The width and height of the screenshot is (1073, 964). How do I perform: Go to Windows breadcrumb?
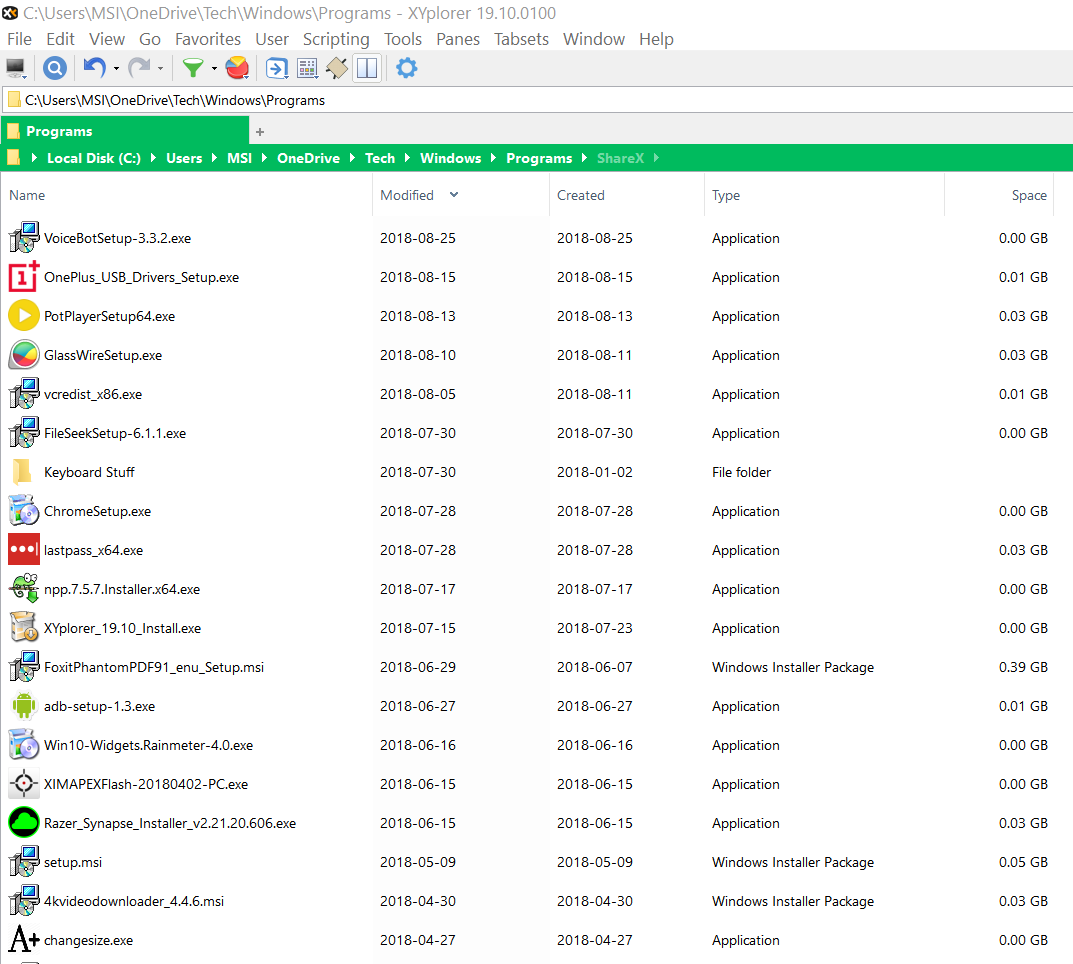coord(450,158)
